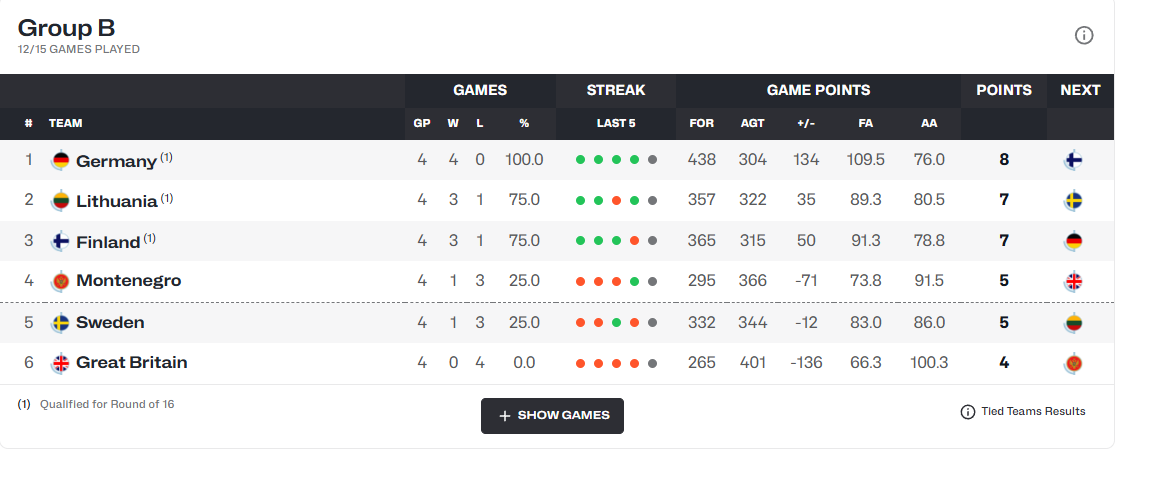The image size is (1161, 489).
Task: Click the info icon beside Group B header
Action: coord(1083,35)
